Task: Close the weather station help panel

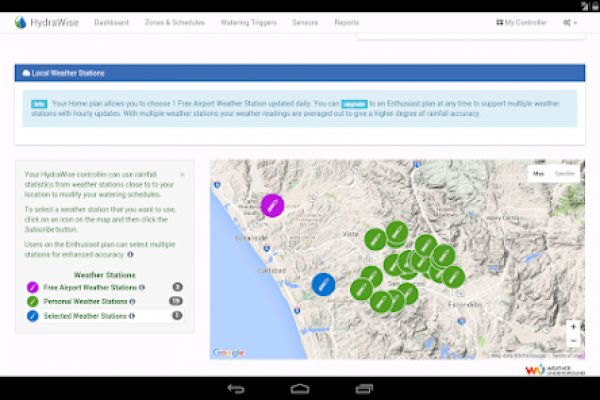Action: click(x=181, y=174)
